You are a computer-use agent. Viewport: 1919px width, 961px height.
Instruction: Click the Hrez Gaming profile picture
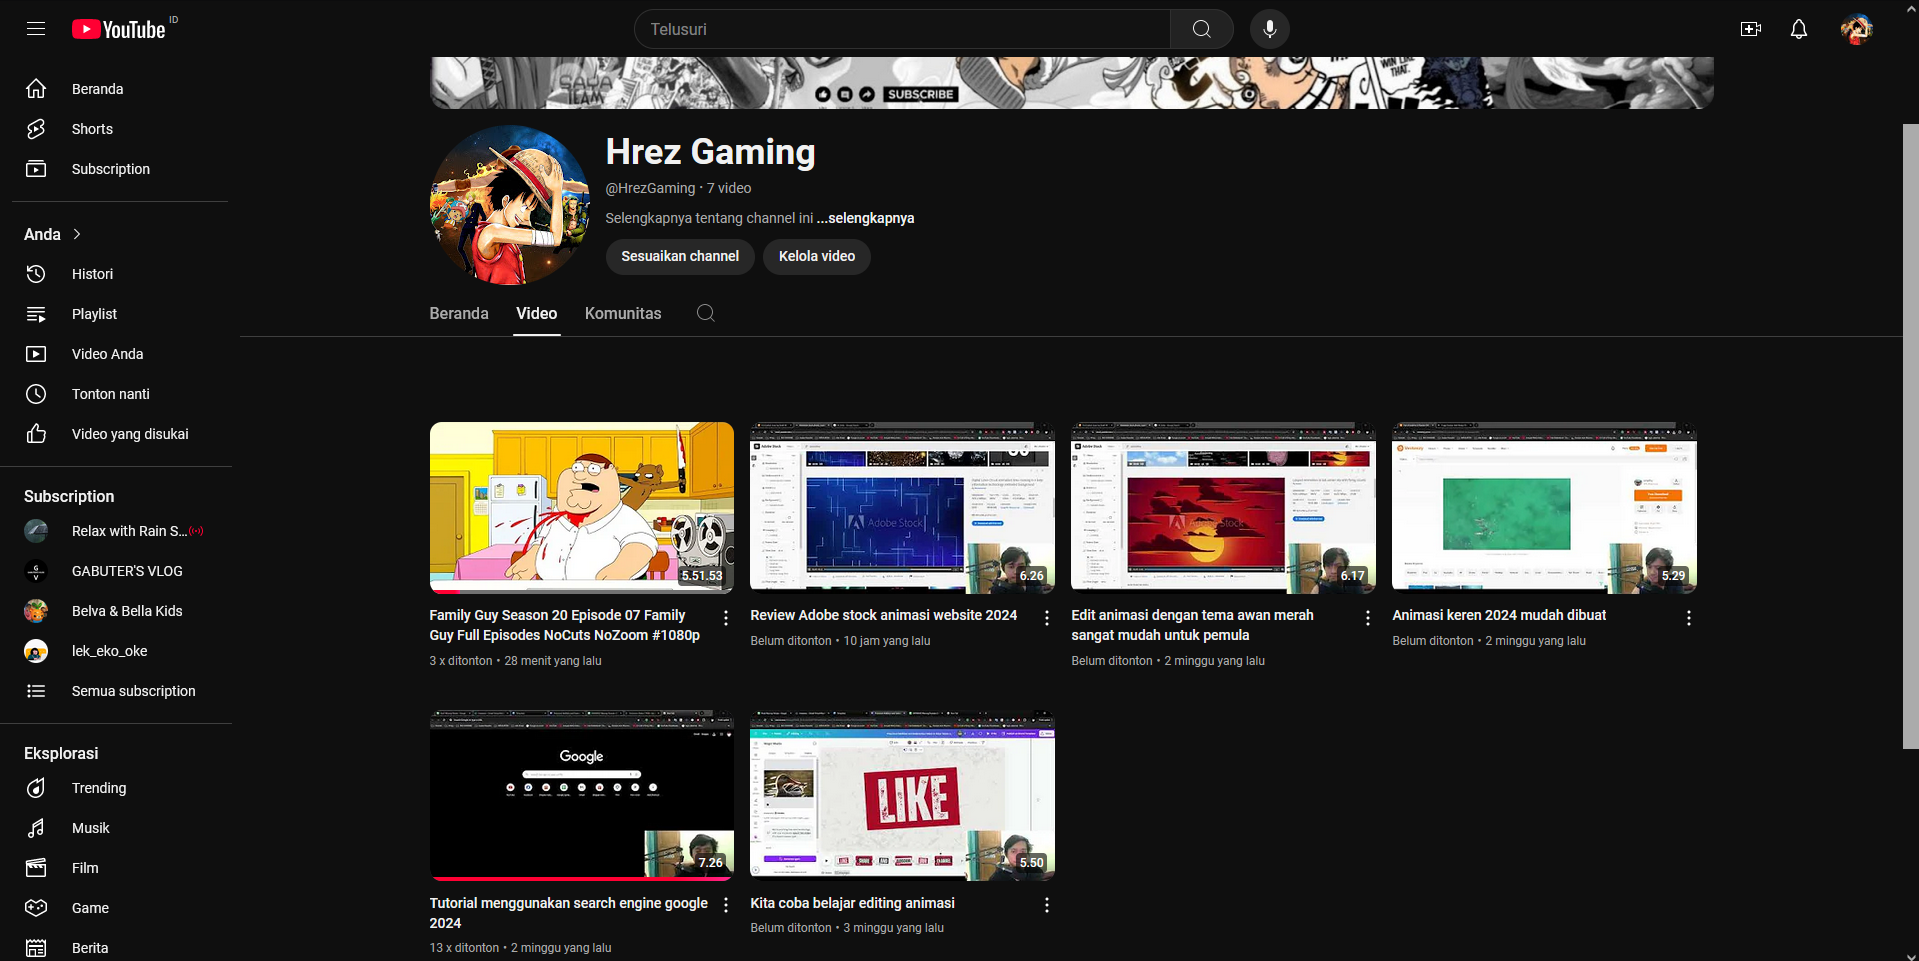[x=509, y=205]
